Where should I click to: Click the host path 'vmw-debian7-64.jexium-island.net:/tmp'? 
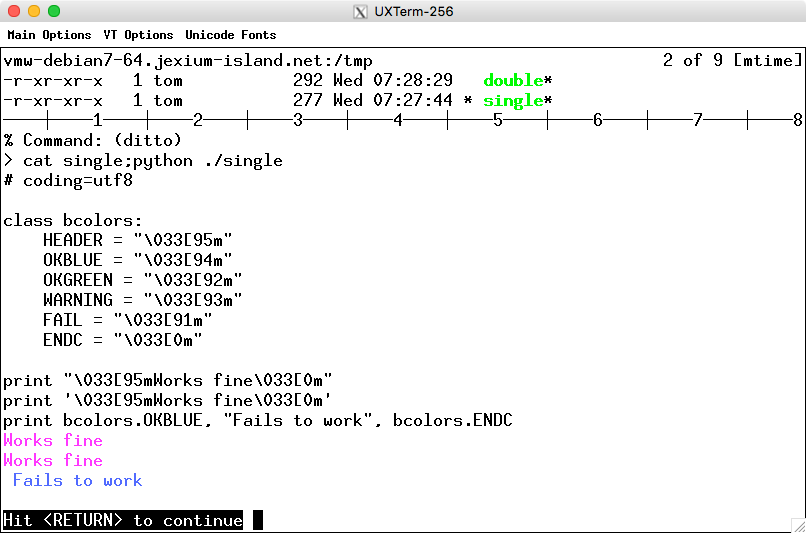click(188, 61)
